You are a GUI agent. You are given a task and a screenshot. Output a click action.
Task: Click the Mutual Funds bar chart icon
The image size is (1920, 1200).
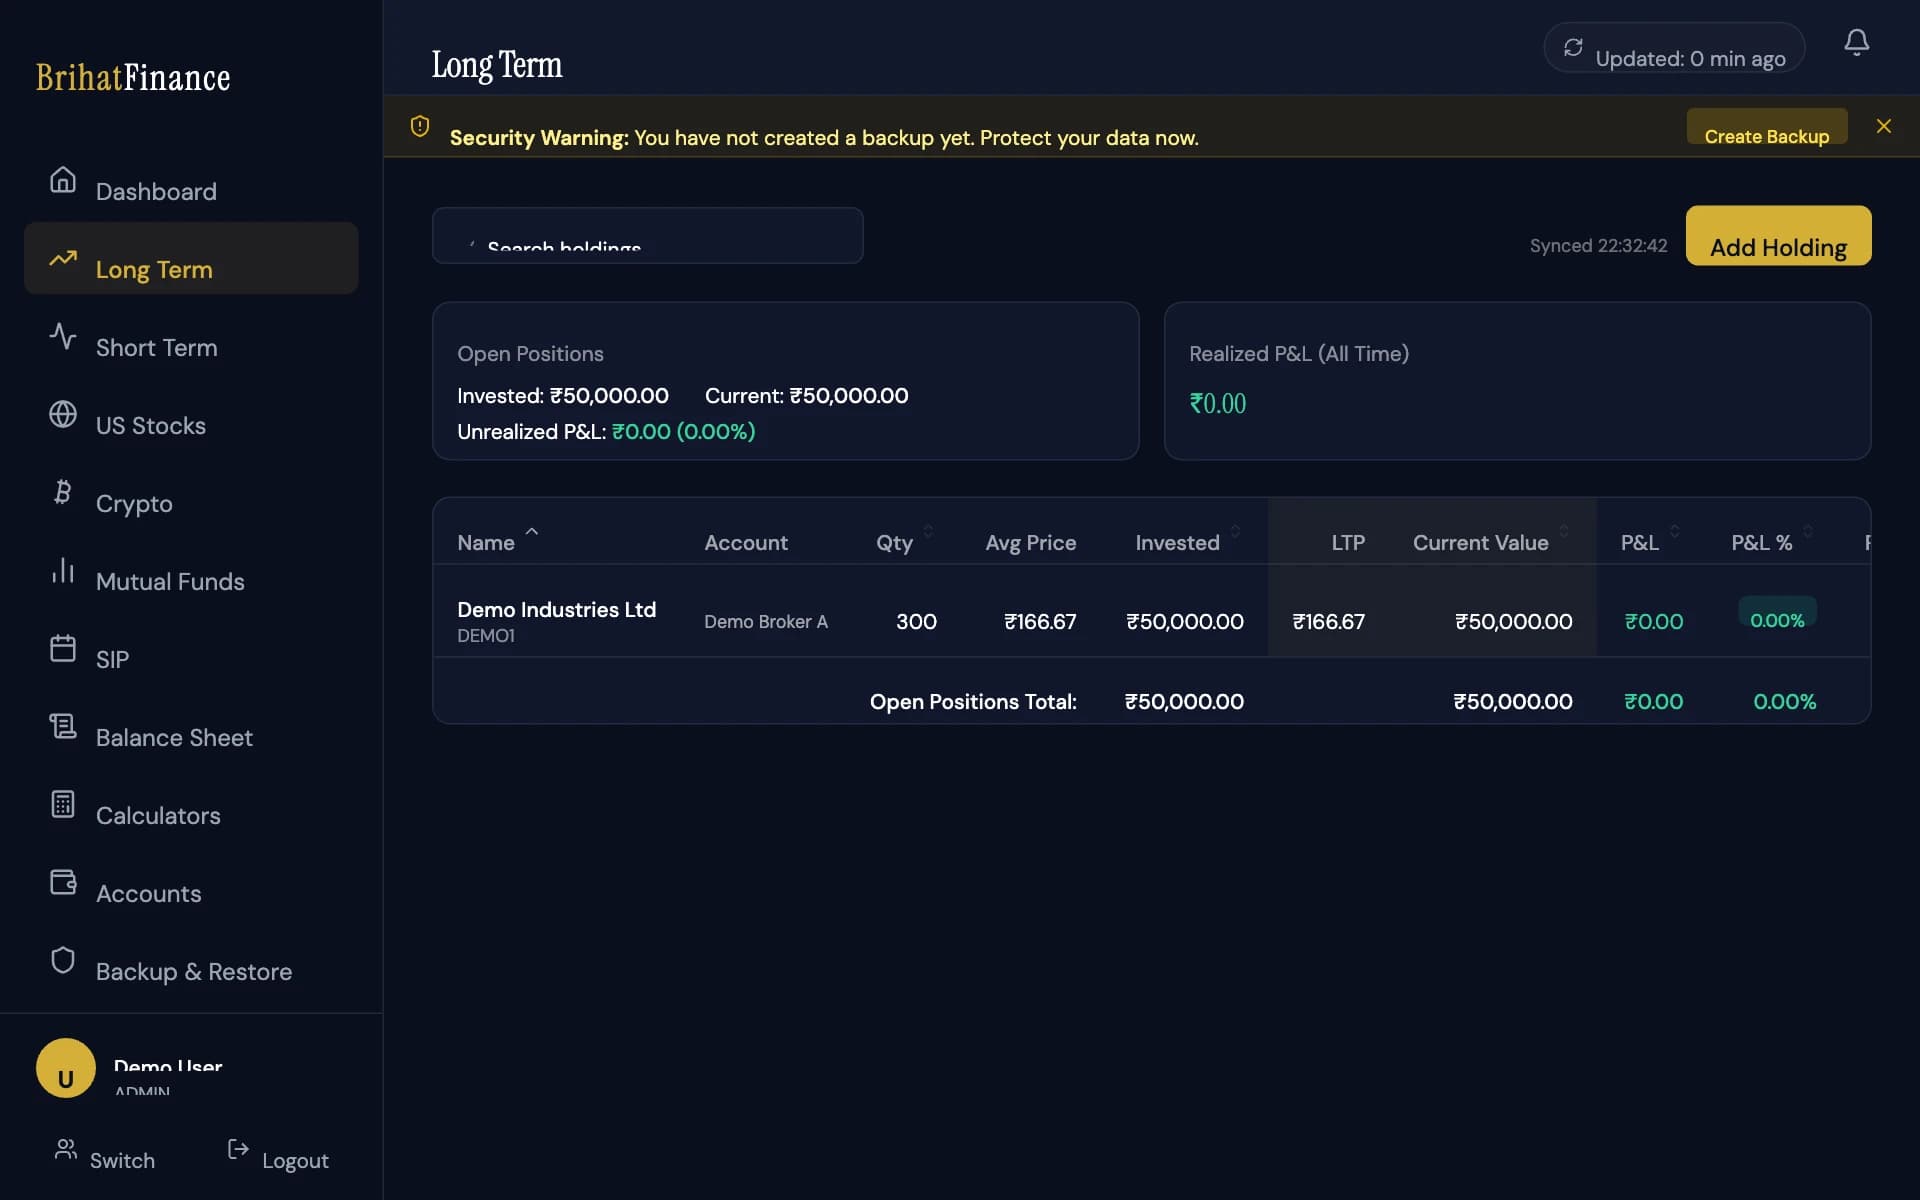click(63, 570)
